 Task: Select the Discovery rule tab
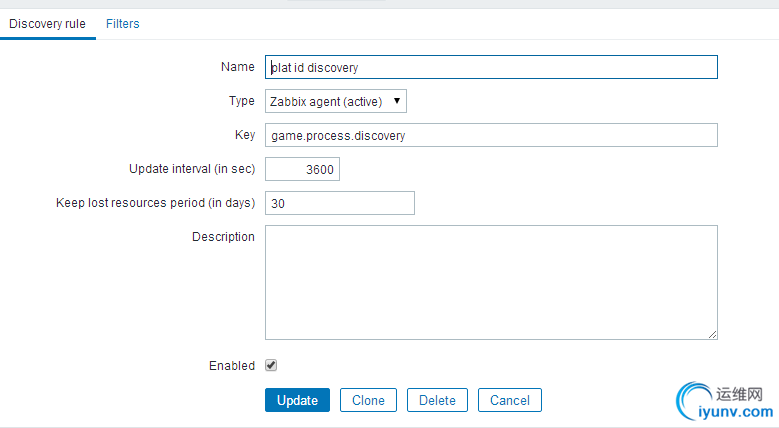[47, 24]
